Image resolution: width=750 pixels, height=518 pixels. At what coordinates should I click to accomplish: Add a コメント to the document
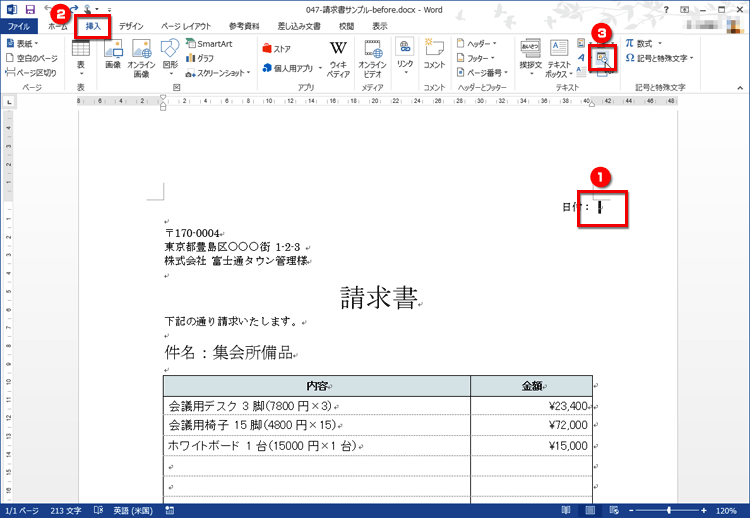434,55
